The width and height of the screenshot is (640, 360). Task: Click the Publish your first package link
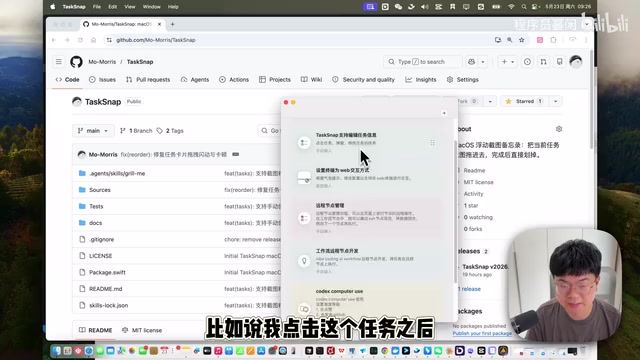tap(482, 333)
